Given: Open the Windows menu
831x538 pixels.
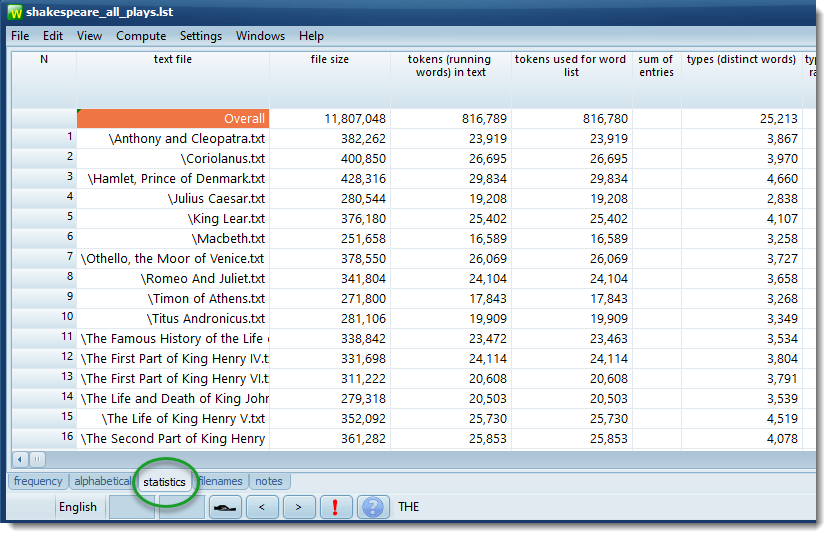Looking at the screenshot, I should 260,36.
